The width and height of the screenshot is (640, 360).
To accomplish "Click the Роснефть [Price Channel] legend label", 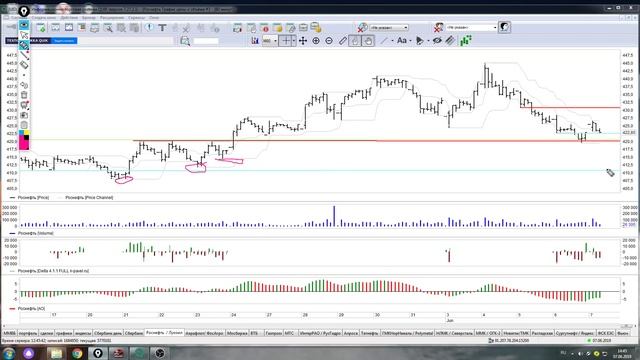I will pos(89,198).
